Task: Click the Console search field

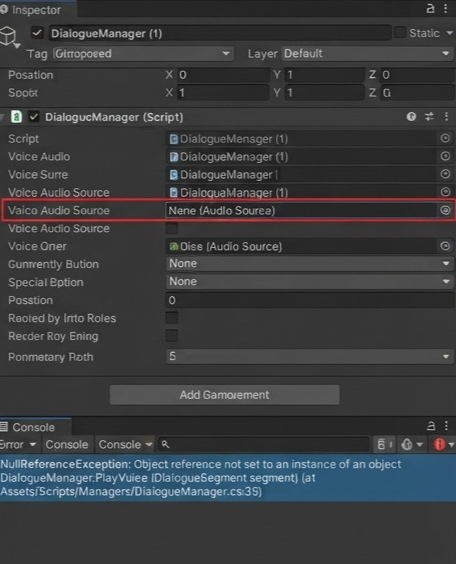Action: click(264, 445)
